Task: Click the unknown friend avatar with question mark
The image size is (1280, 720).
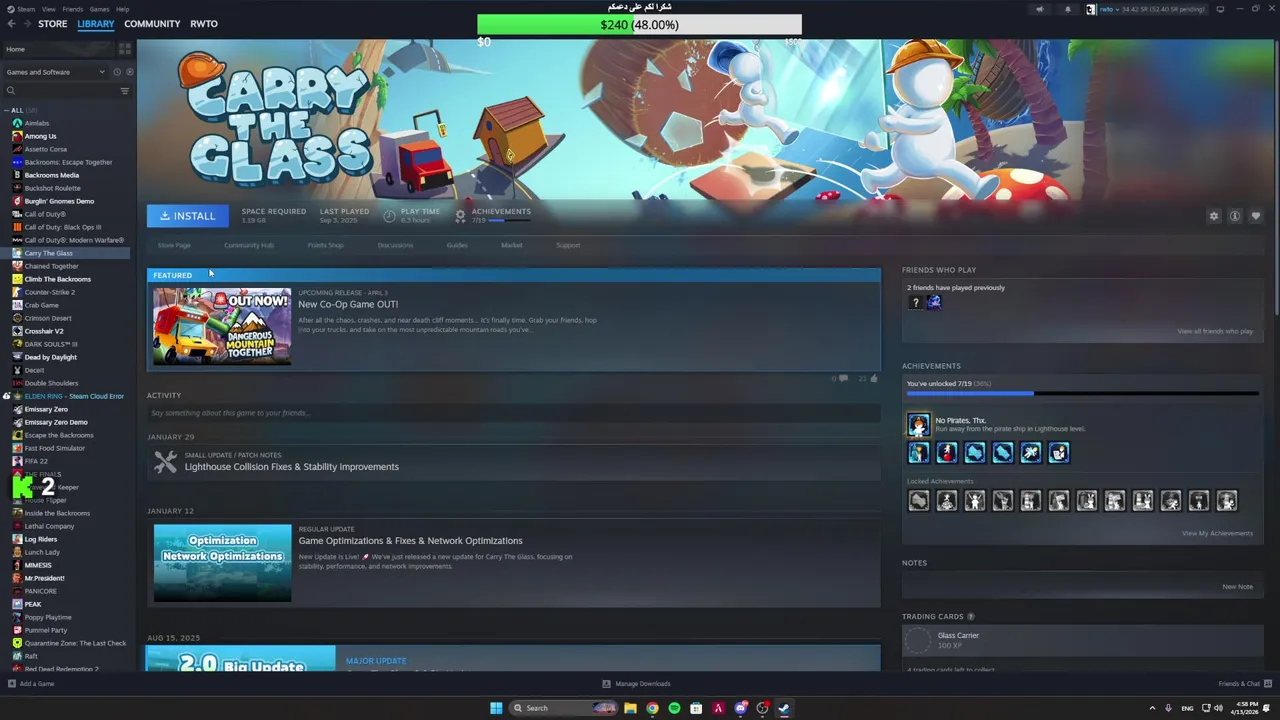Action: [x=915, y=302]
